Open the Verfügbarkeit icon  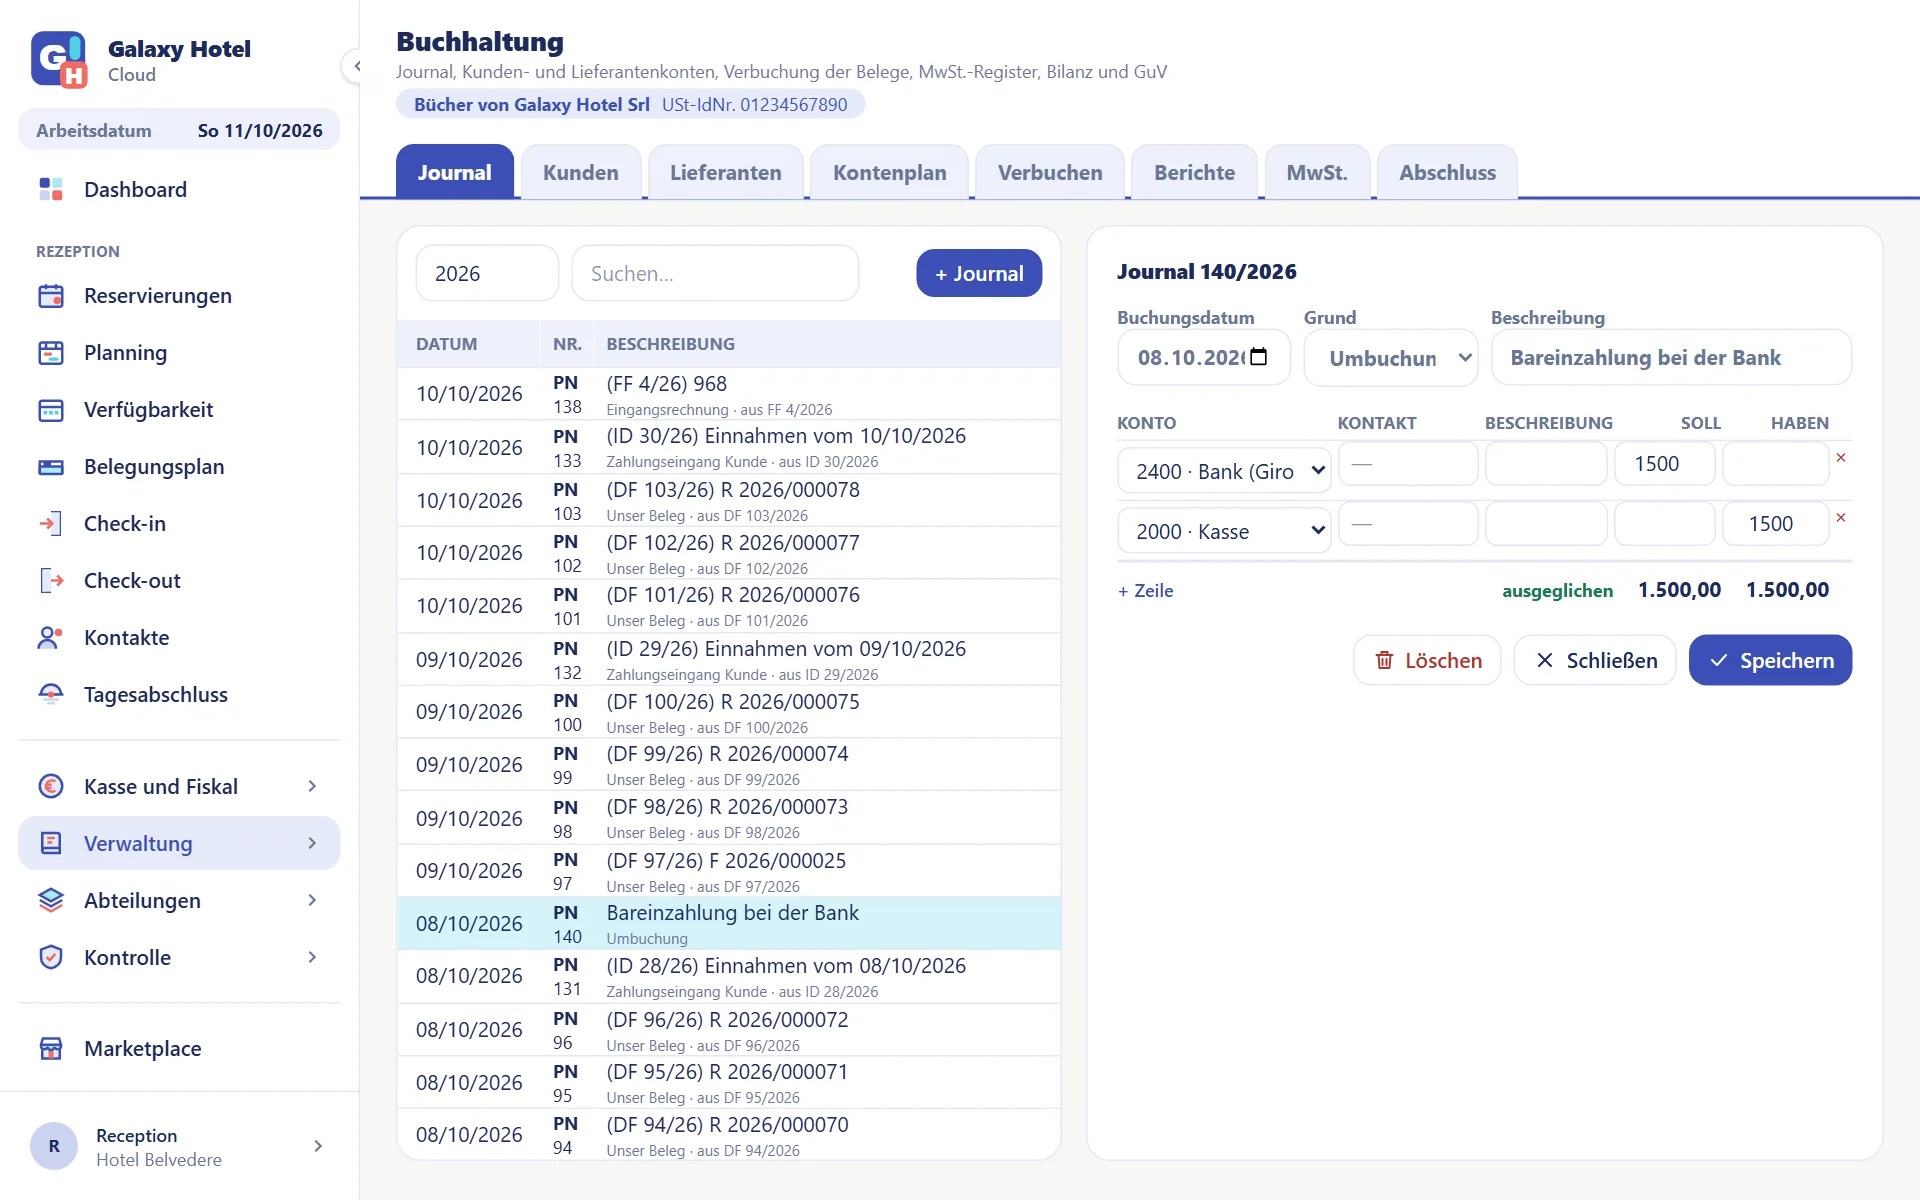(x=51, y=410)
